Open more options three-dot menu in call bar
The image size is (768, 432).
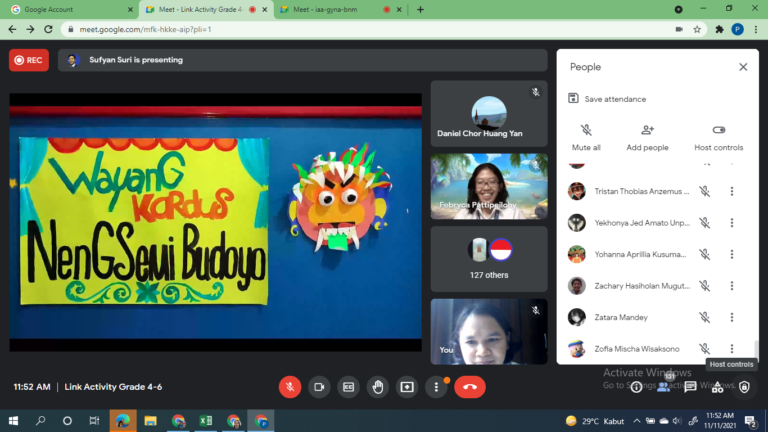coord(436,387)
